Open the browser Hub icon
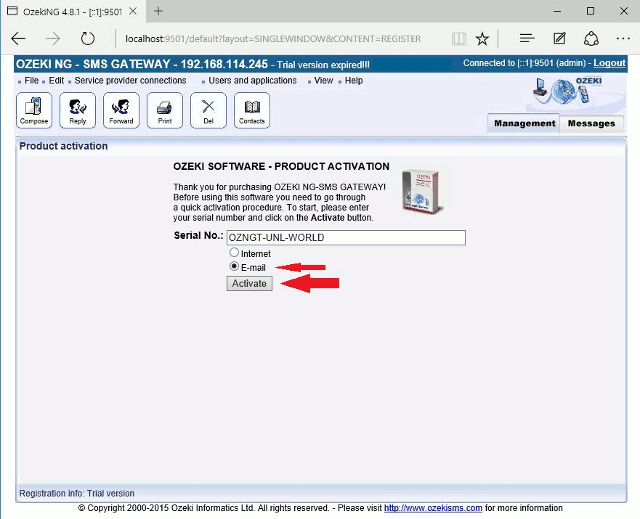The width and height of the screenshot is (640, 519). (x=527, y=39)
